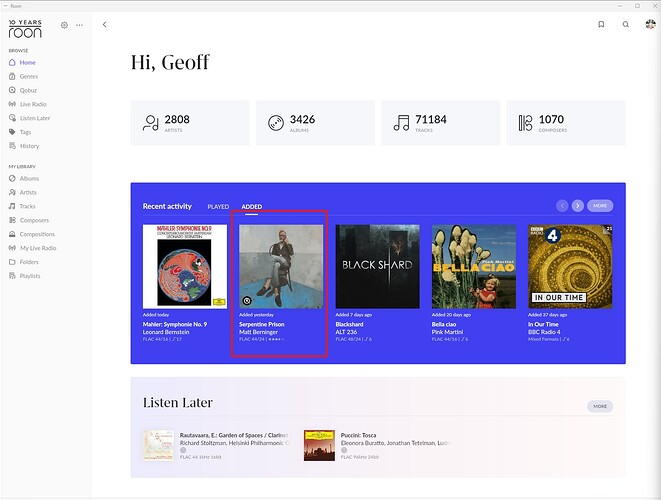
Task: Open the bookmarks icon
Action: coord(601,24)
